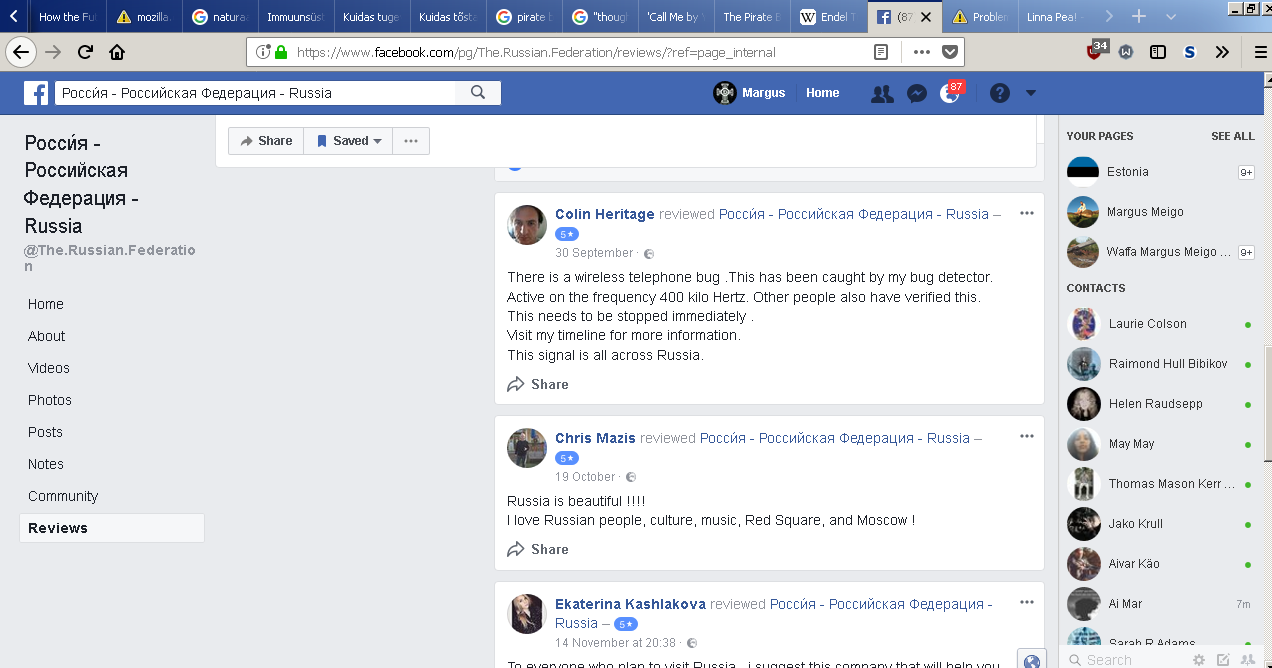Click the 30 September review date
This screenshot has width=1272, height=668.
(594, 253)
